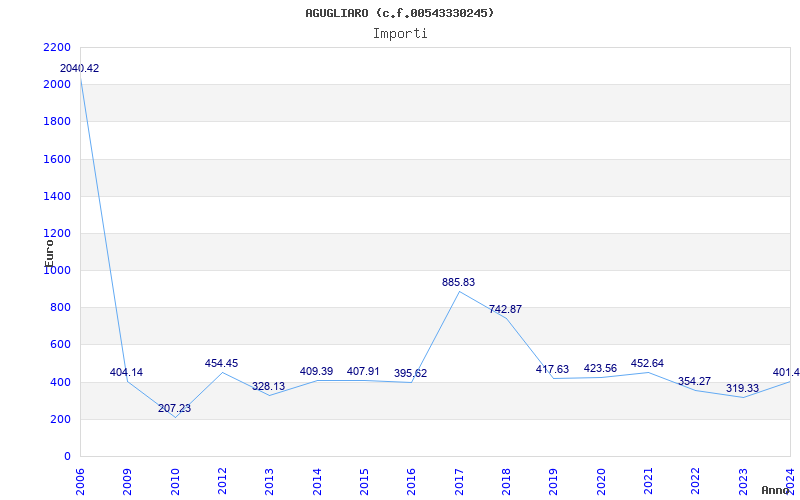Click the data label 2040.42
800x500 pixels.
80,68
